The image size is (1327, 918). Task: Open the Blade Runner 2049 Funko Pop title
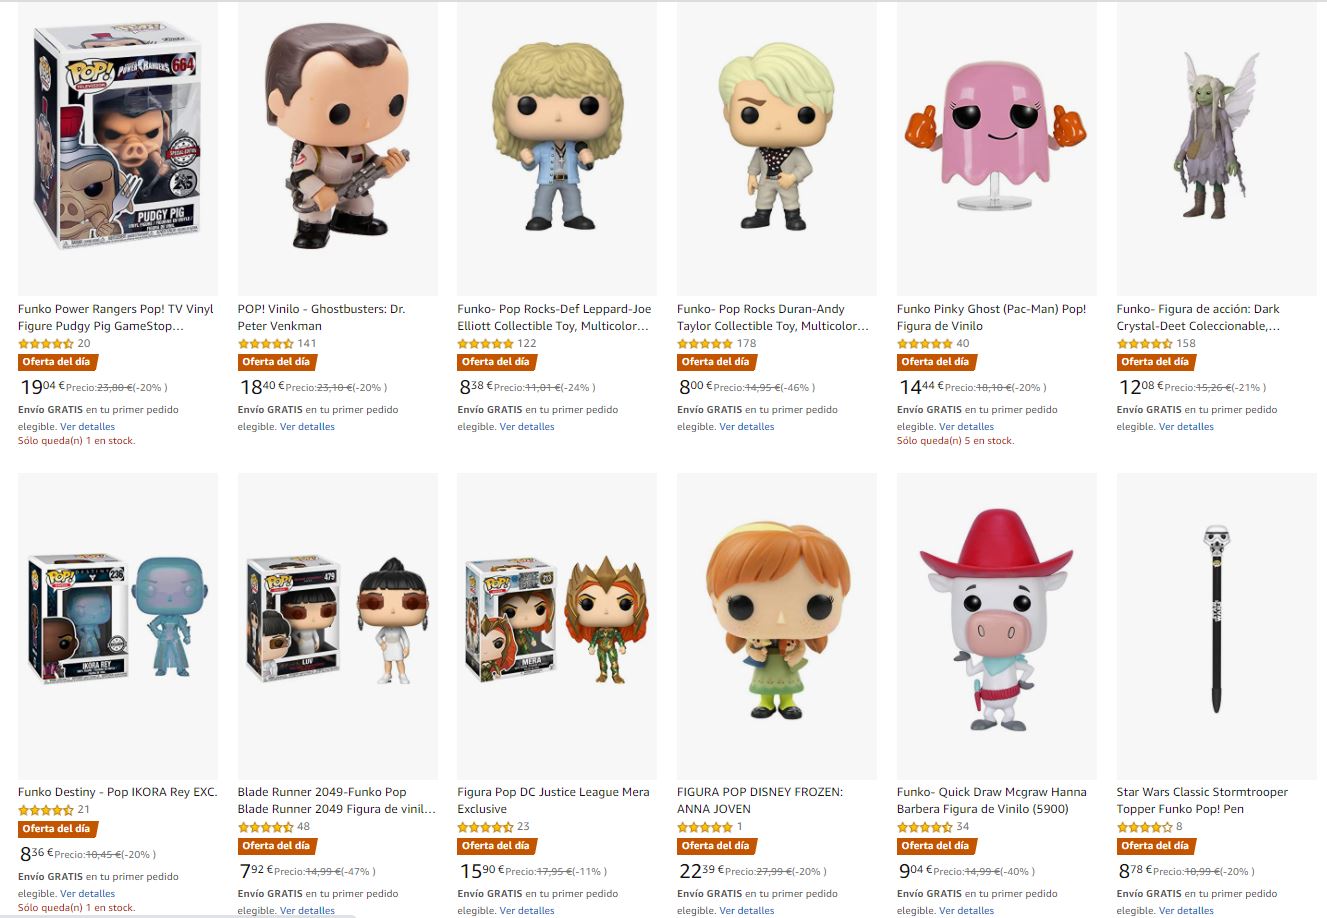point(337,800)
